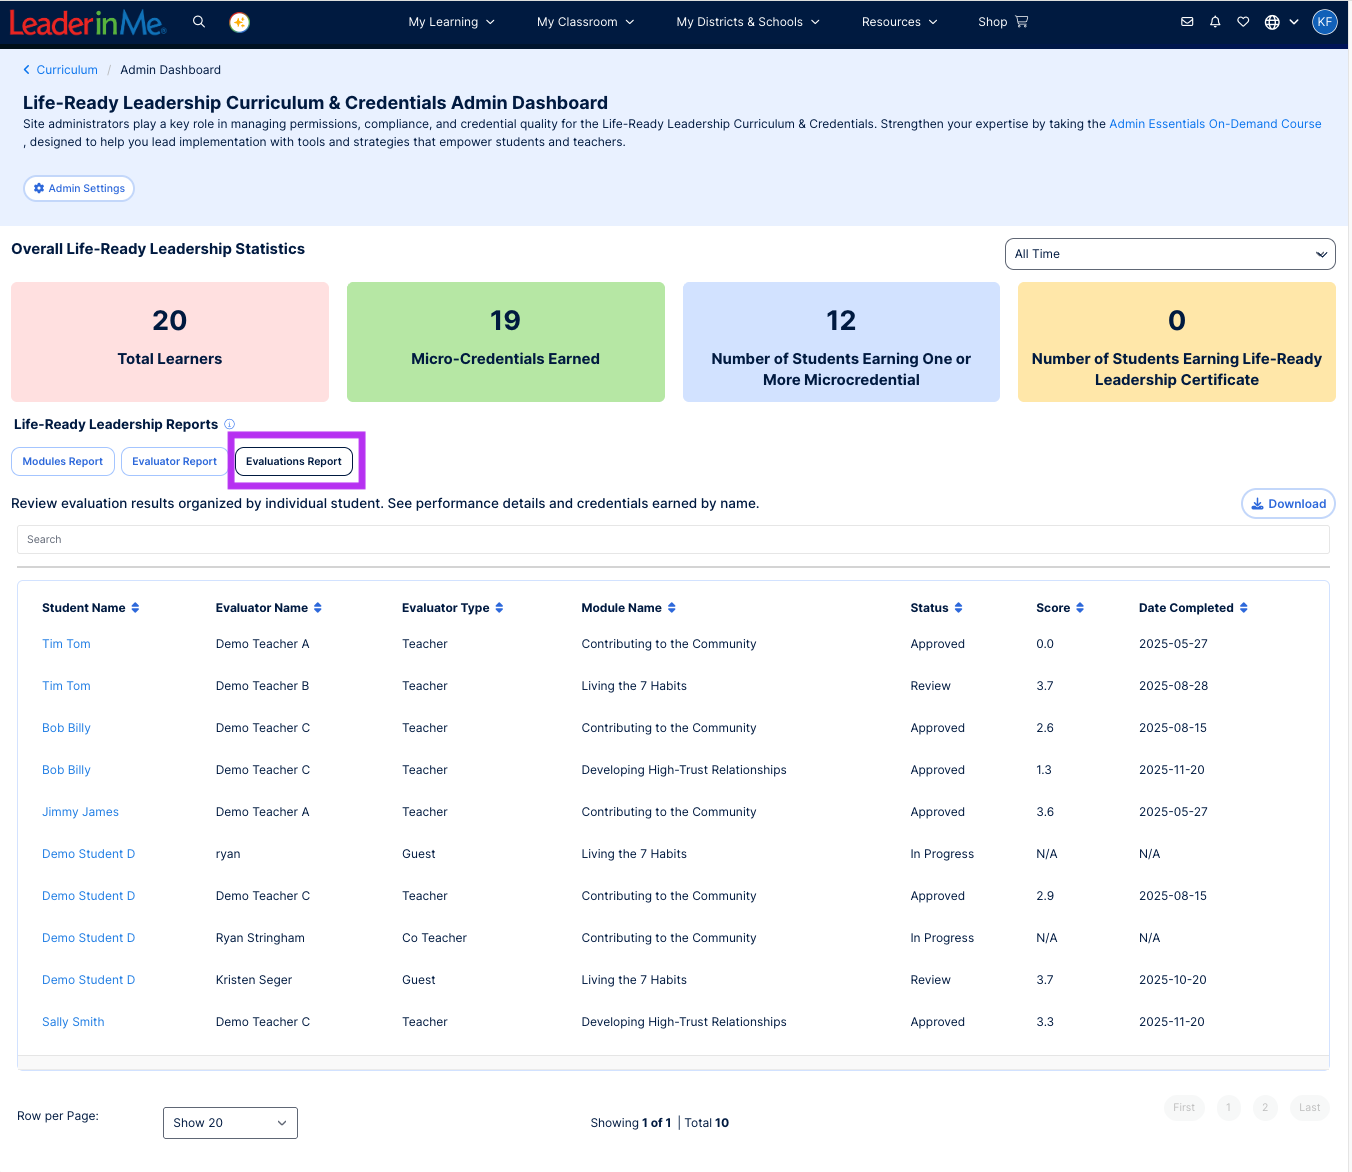Open Bob Billy's Developing High-Trust Relationships row link
The width and height of the screenshot is (1352, 1172).
click(x=66, y=770)
